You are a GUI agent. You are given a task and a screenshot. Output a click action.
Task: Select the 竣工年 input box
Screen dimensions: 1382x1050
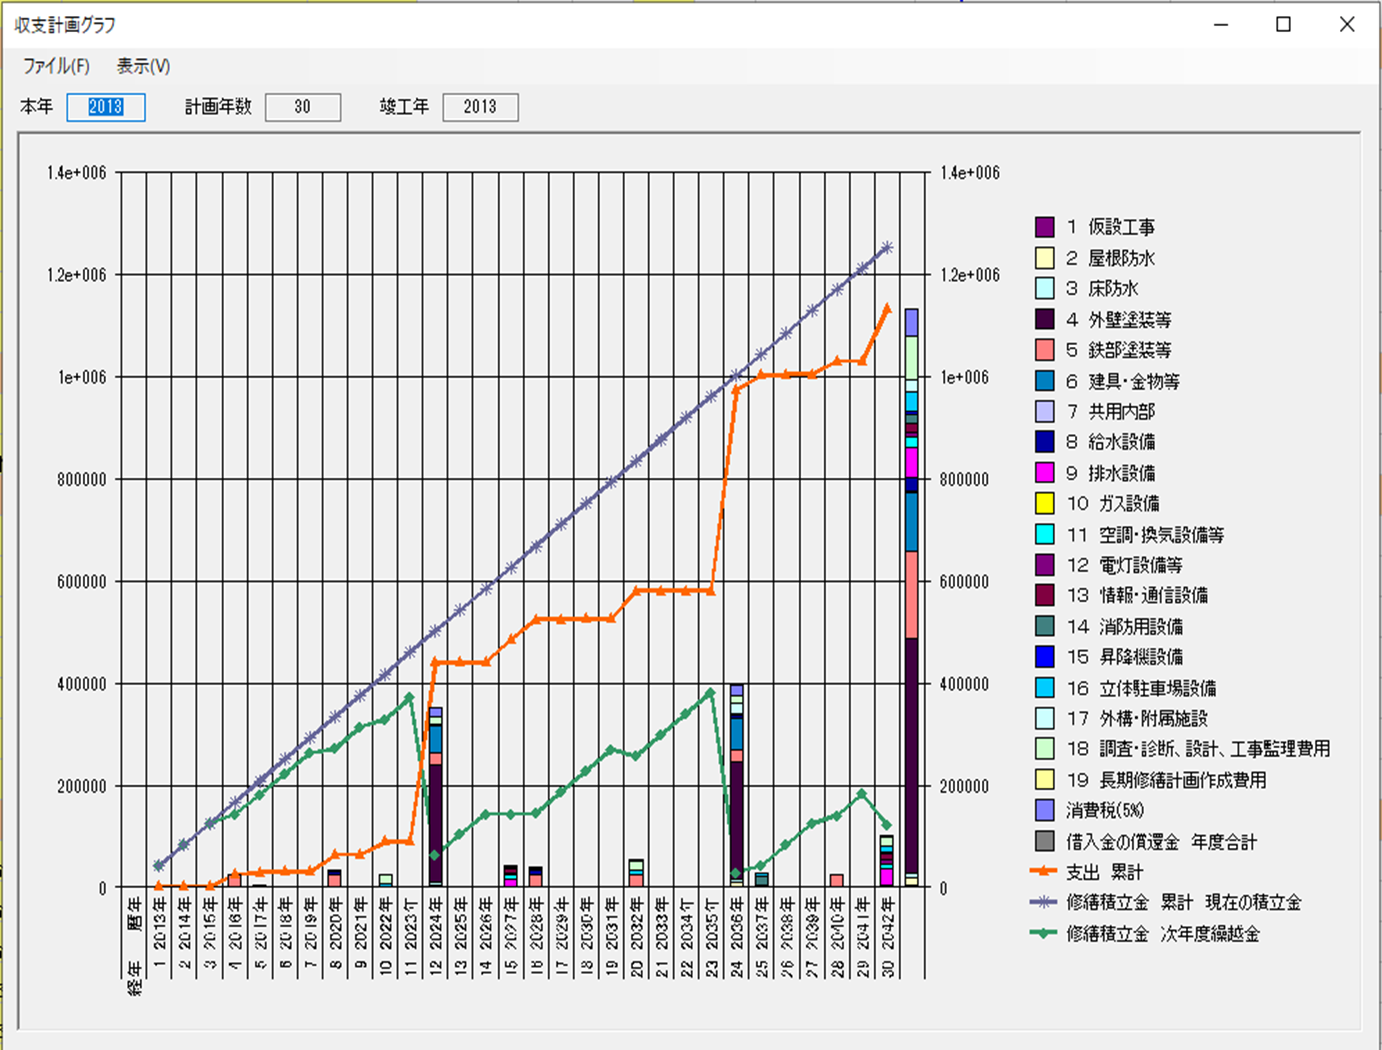tap(480, 107)
